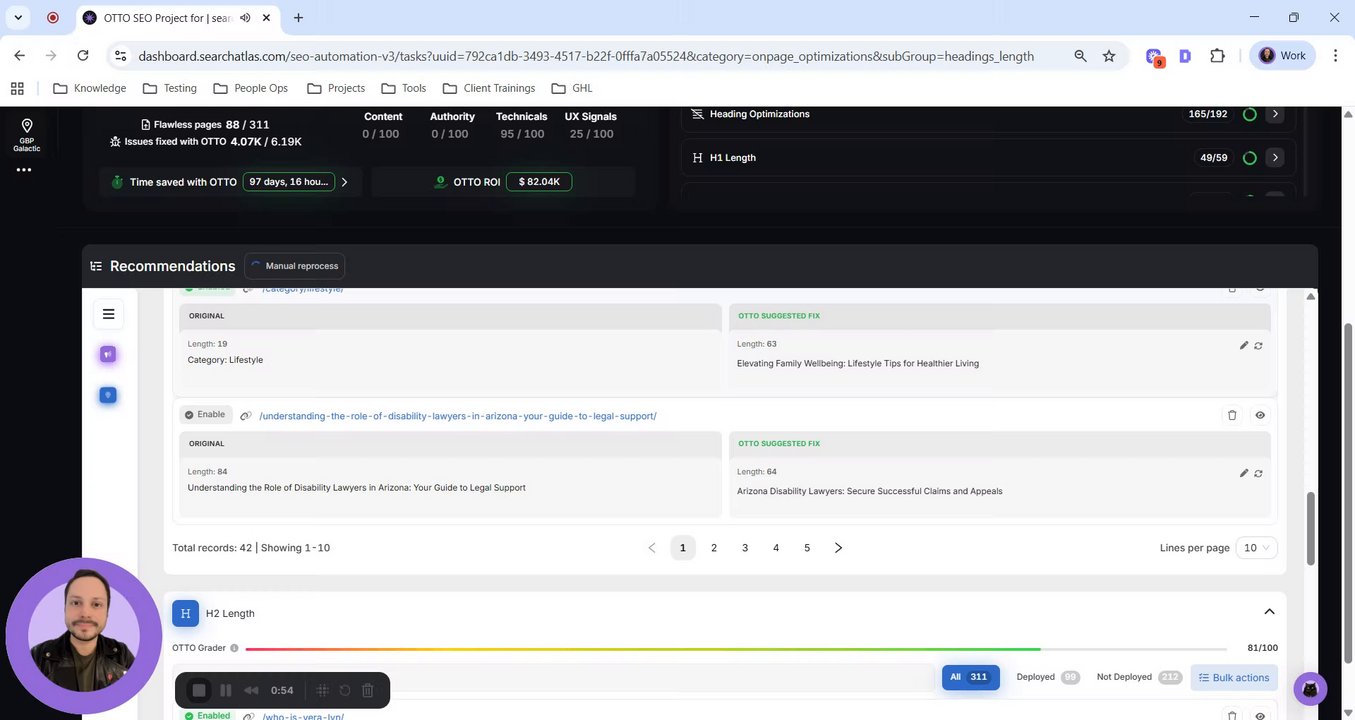Select the Deployed filter tab
The width and height of the screenshot is (1355, 720).
[x=1047, y=677]
